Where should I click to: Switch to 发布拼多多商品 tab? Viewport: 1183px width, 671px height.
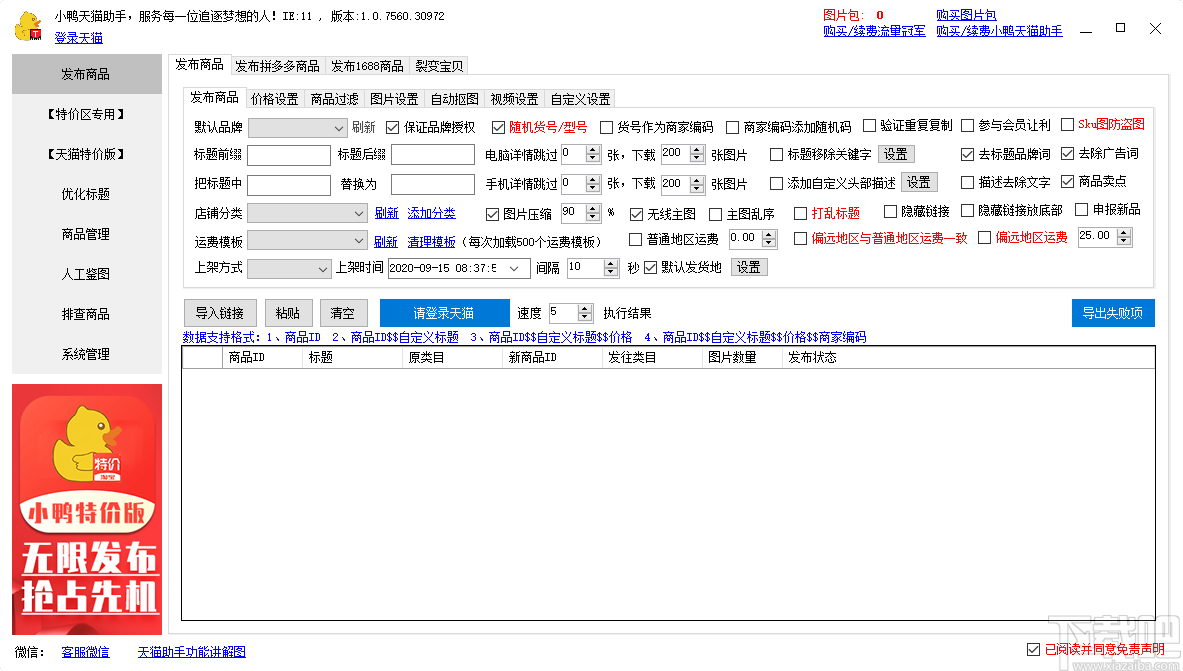coord(277,66)
